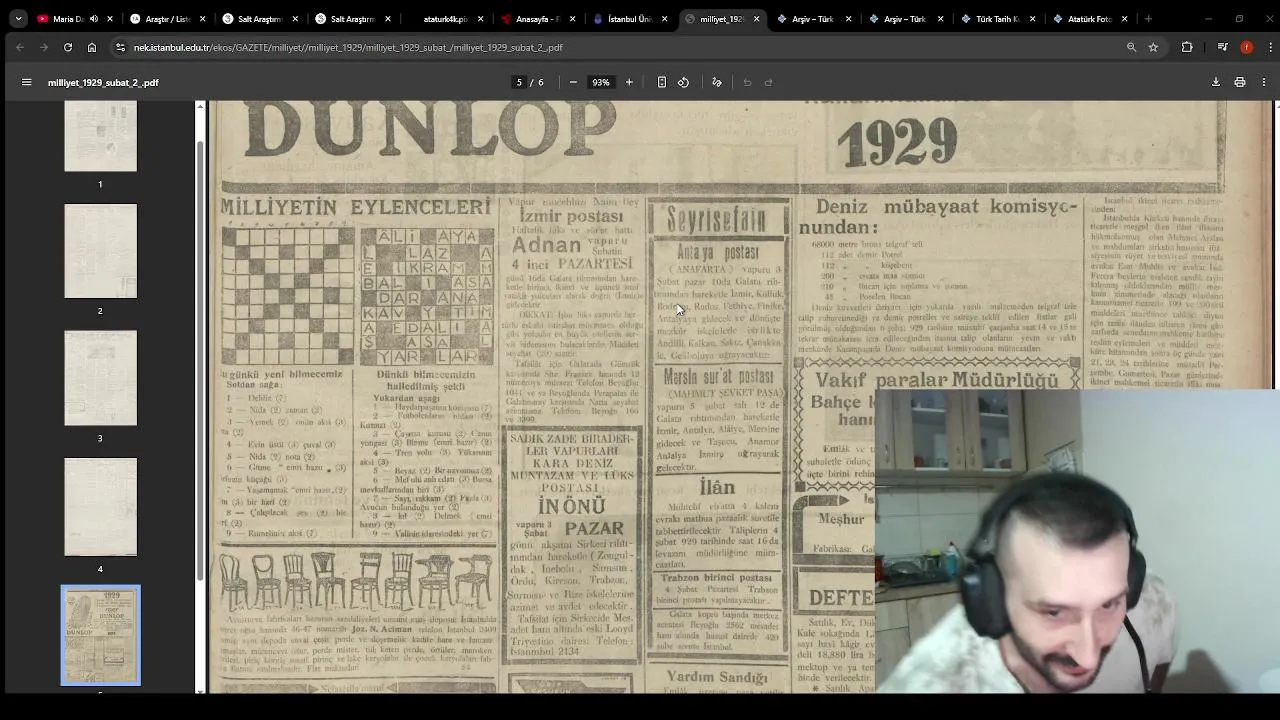Viewport: 1280px width, 720px height.
Task: Open the Chrome three-dot menu
Action: tap(1270, 47)
